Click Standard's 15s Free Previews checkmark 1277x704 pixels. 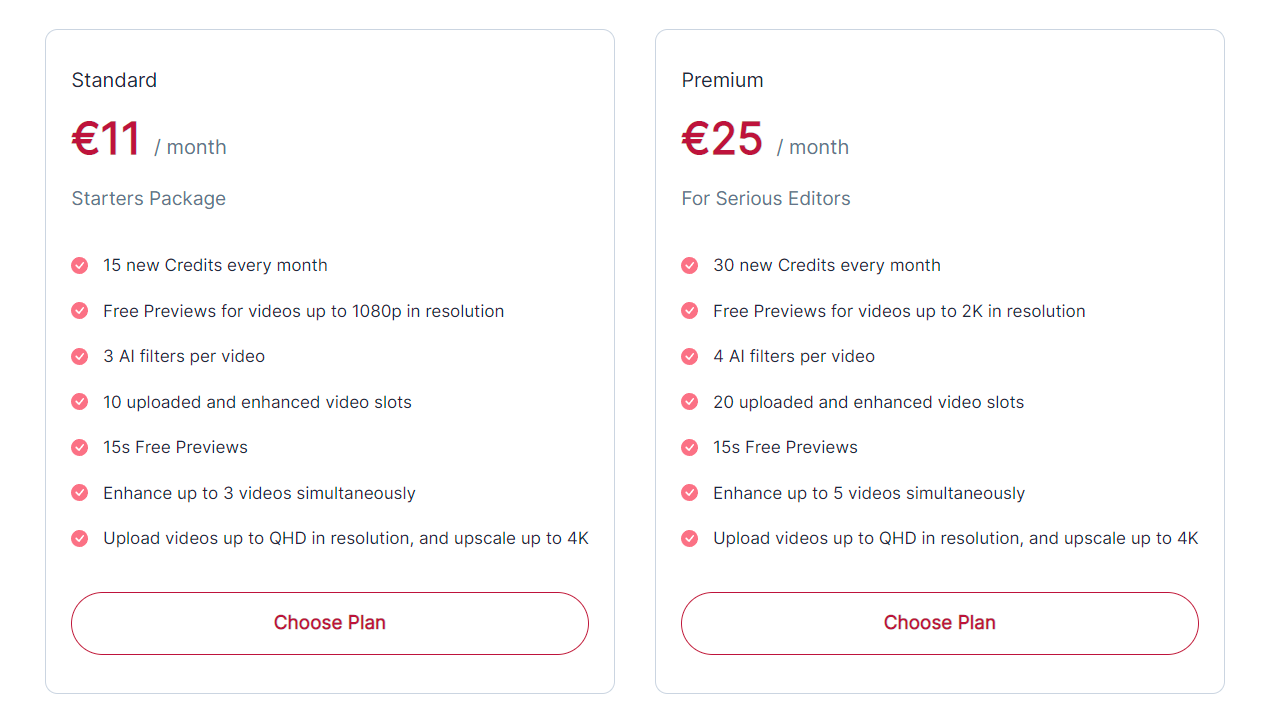tap(80, 447)
